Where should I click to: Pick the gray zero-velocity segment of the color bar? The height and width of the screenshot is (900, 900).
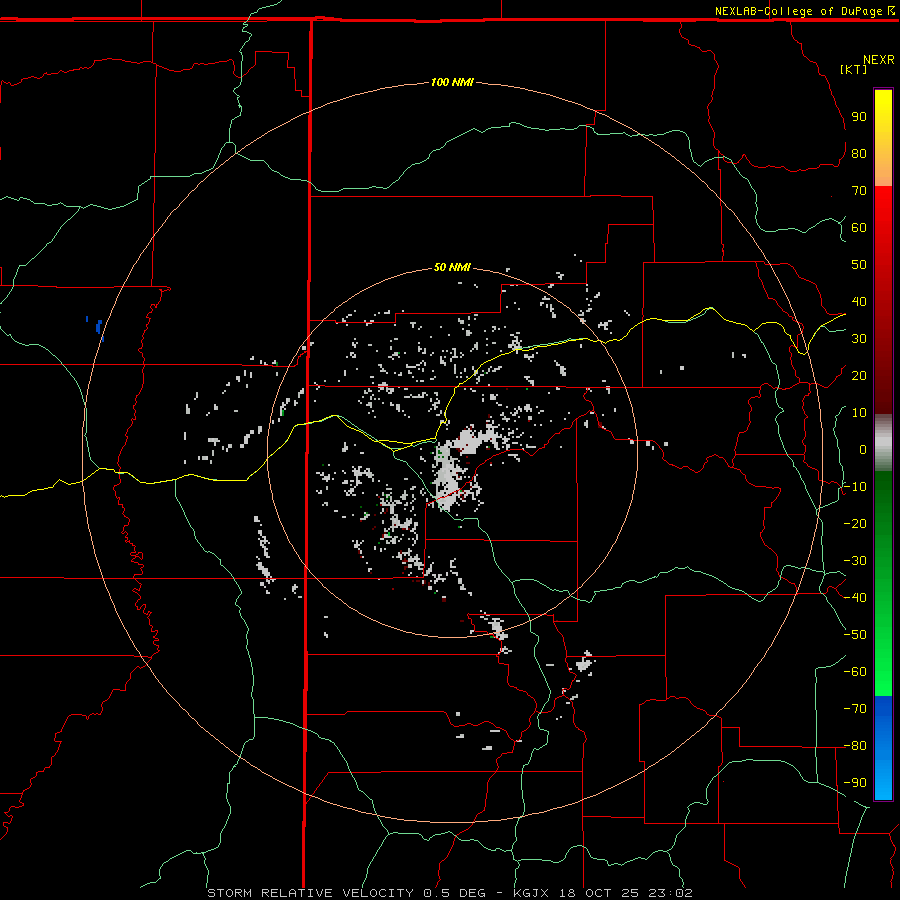point(883,443)
